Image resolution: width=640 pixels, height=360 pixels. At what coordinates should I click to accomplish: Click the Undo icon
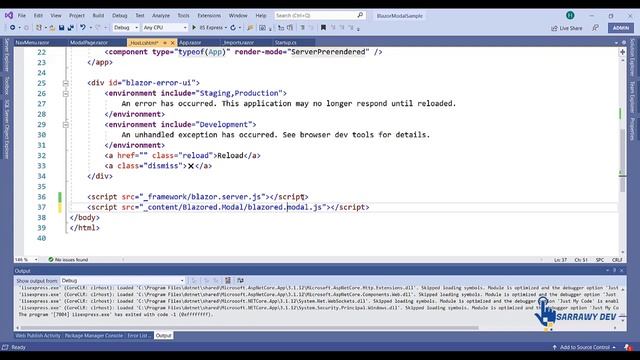pyautogui.click(x=83, y=28)
